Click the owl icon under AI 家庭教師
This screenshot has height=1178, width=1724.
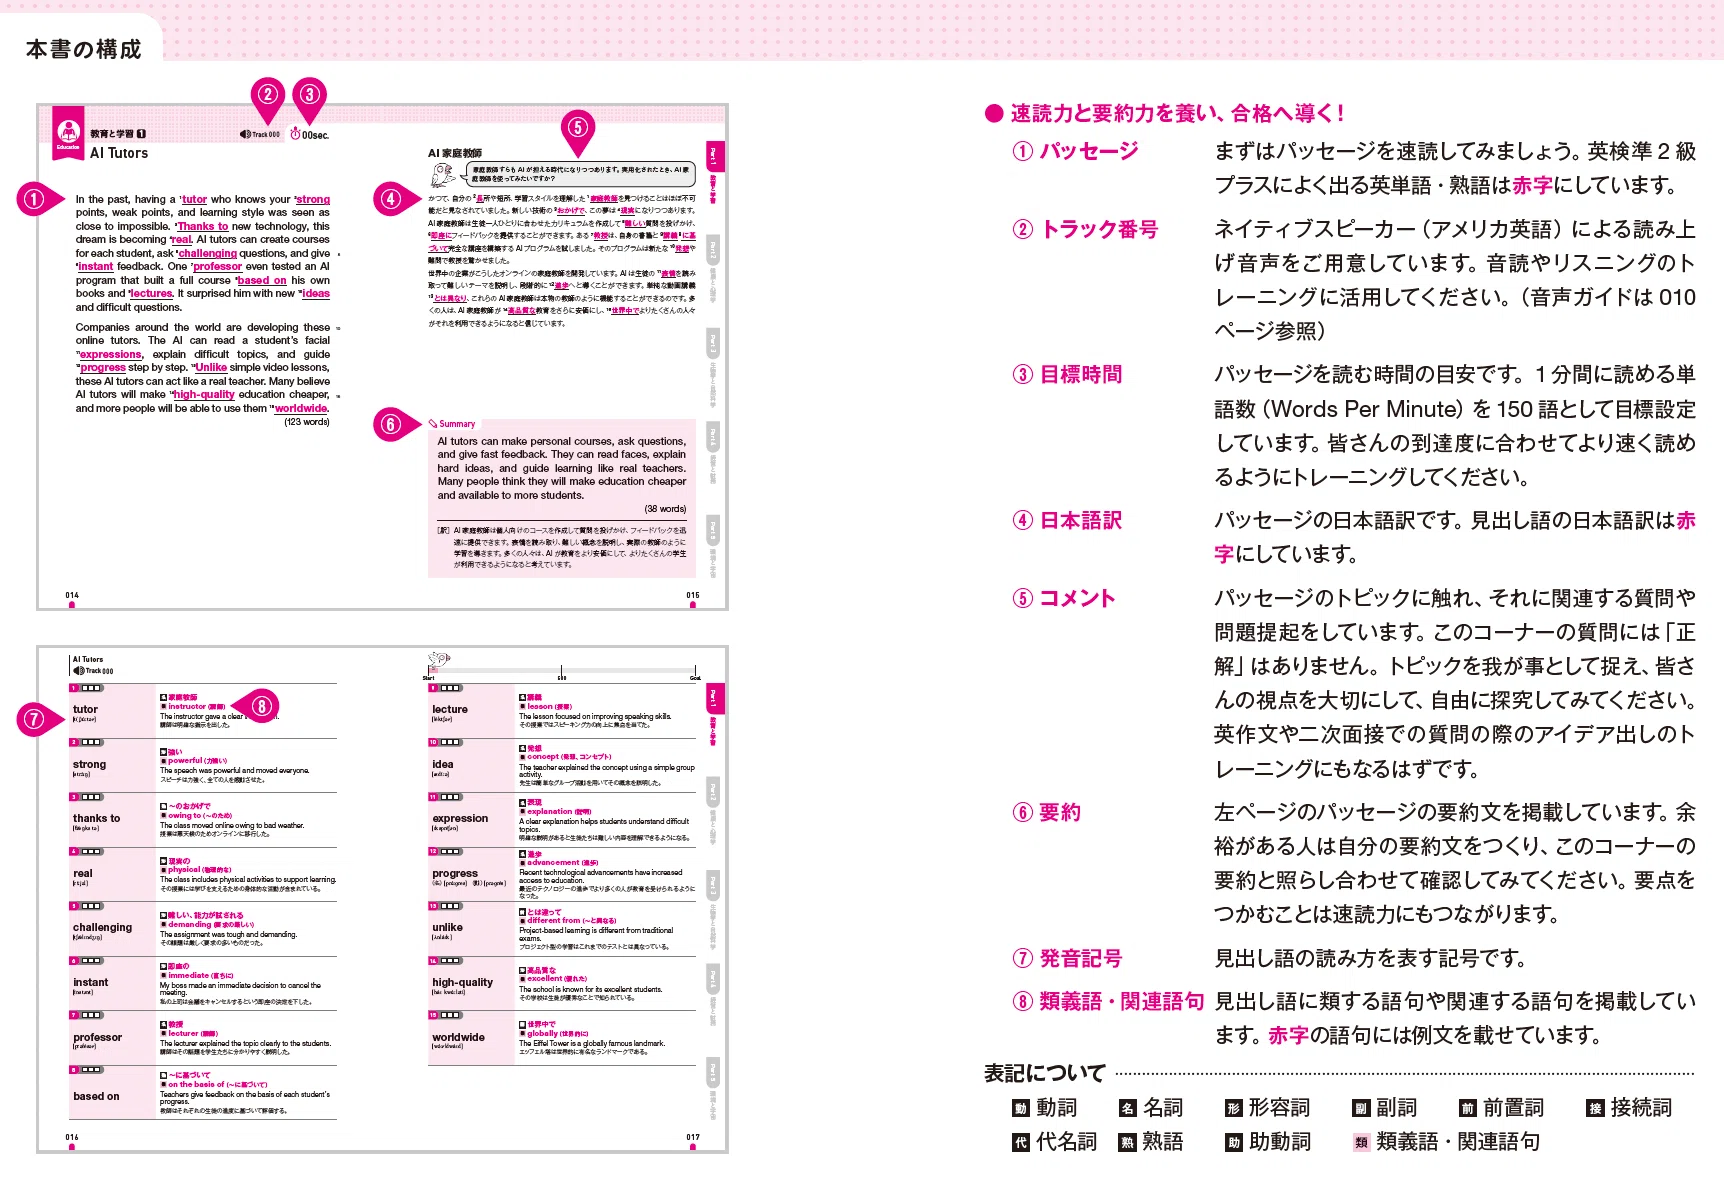click(x=443, y=175)
